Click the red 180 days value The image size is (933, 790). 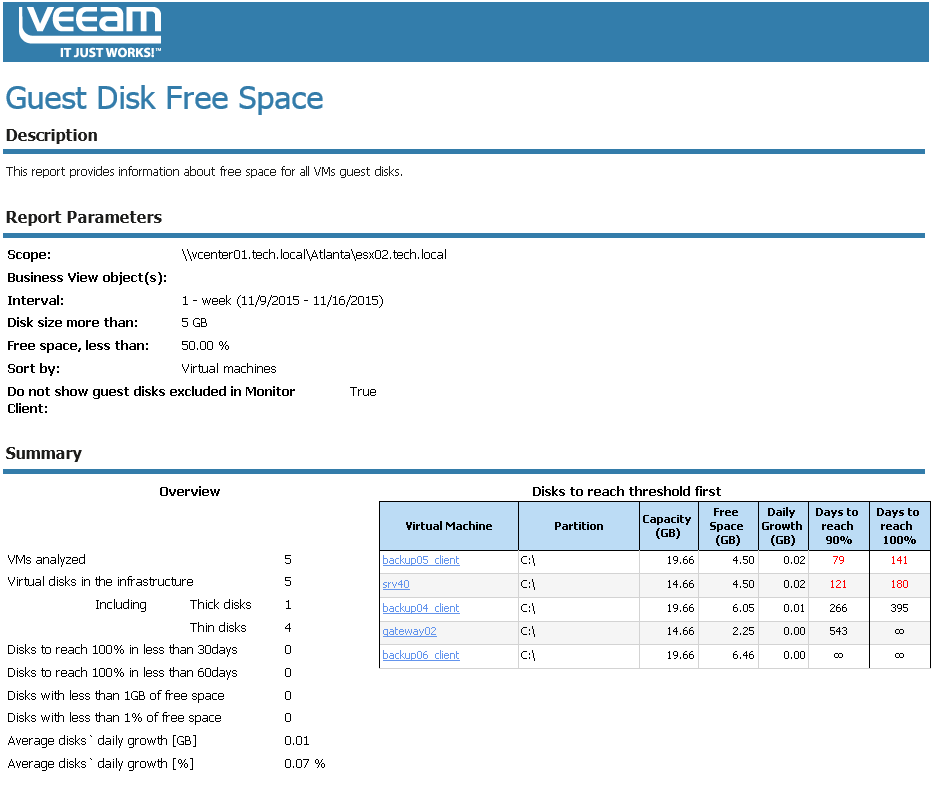click(x=899, y=584)
